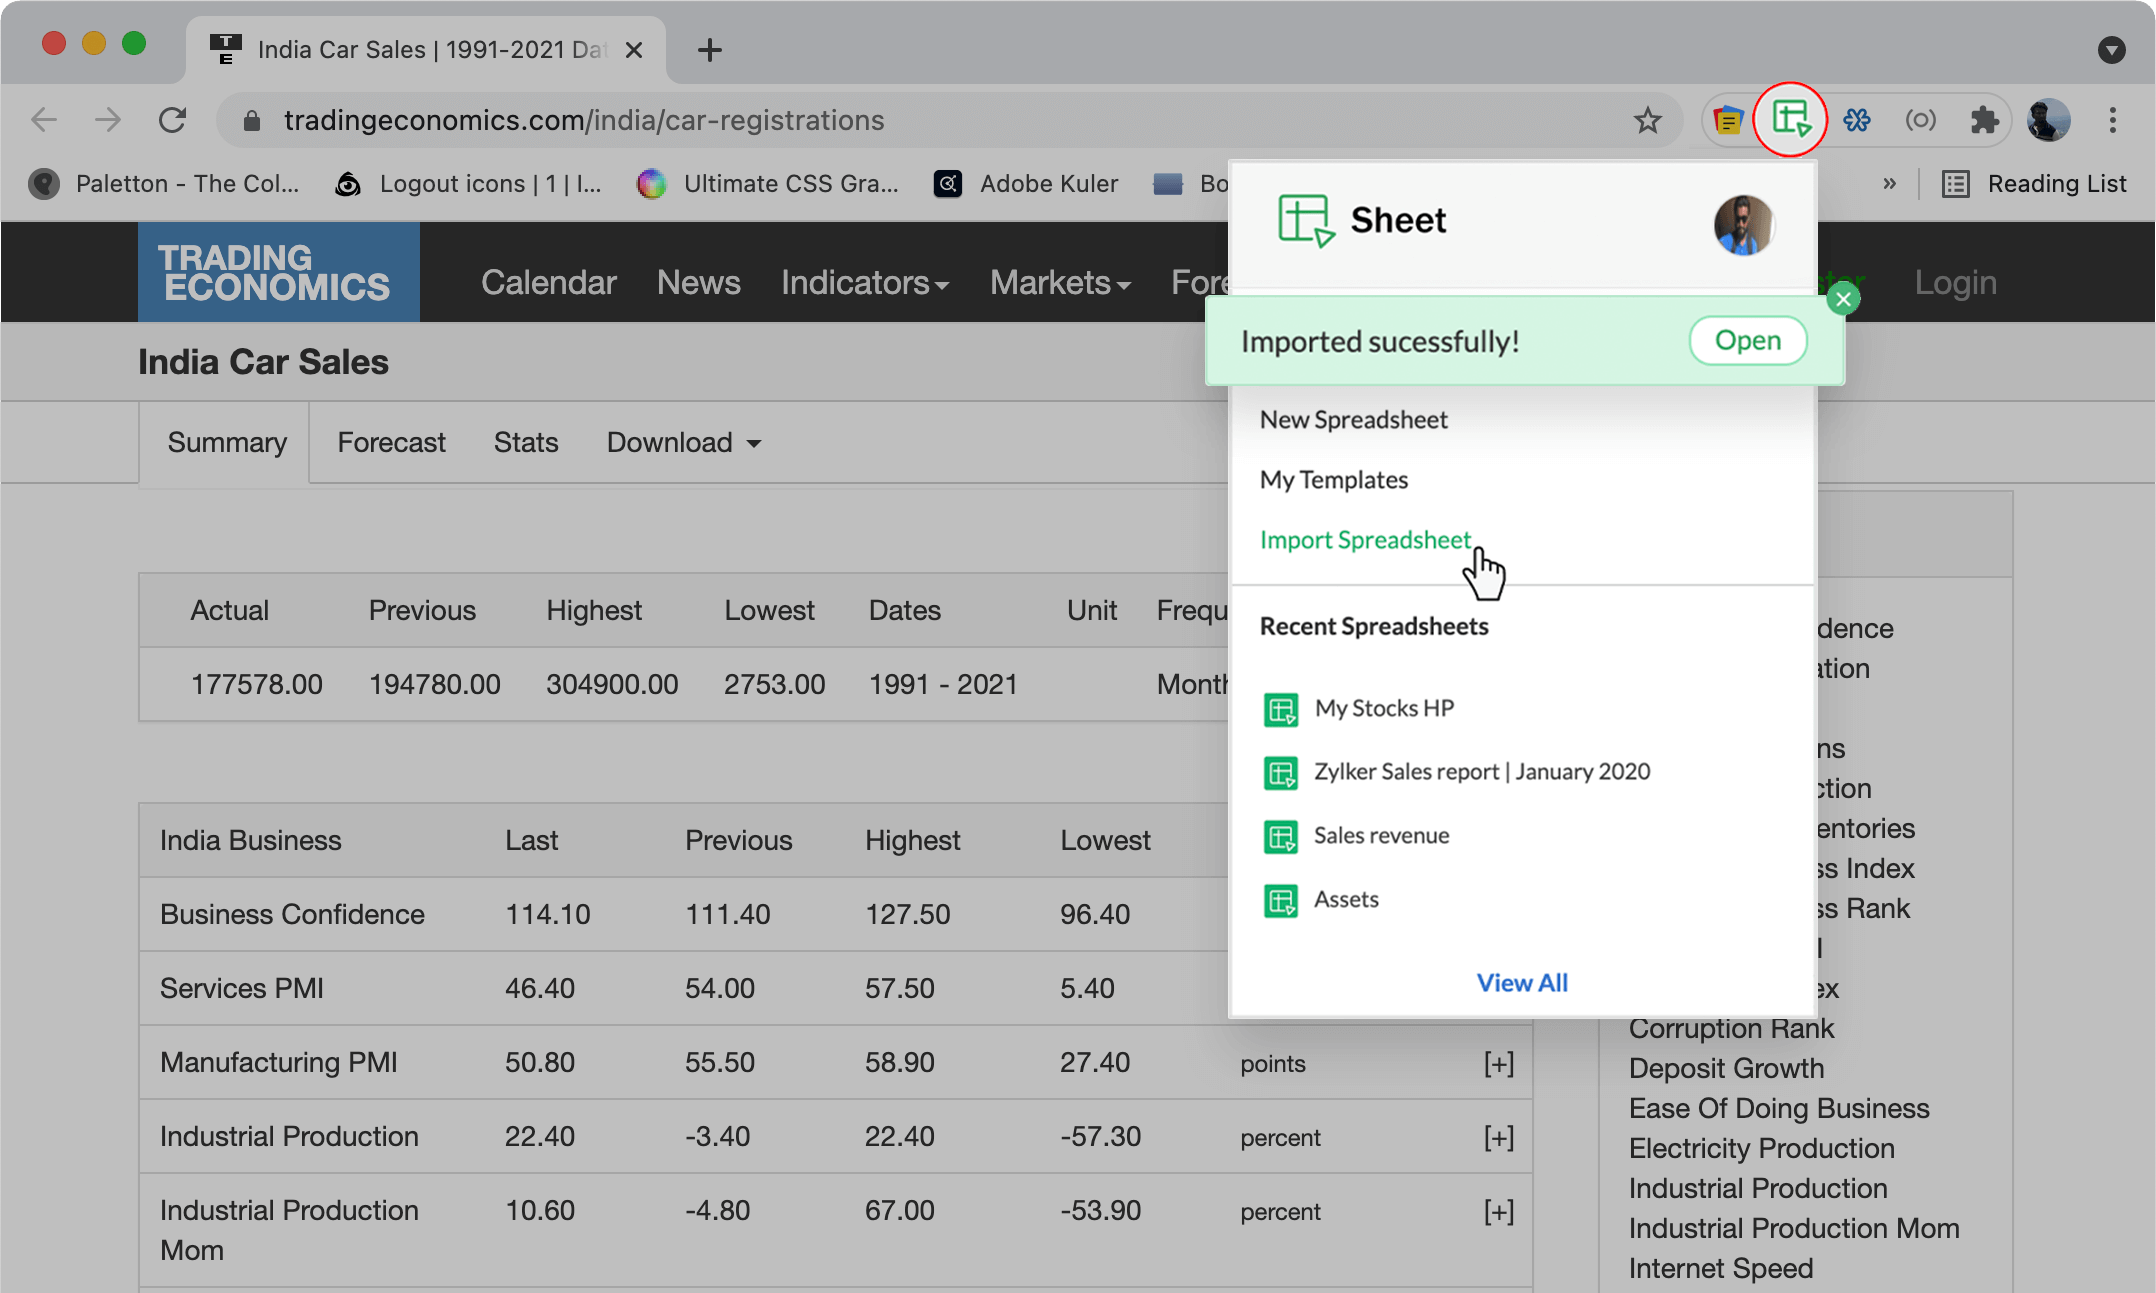Expand Manufacturing PMI row details
Viewport: 2156px width, 1293px height.
tap(1498, 1063)
